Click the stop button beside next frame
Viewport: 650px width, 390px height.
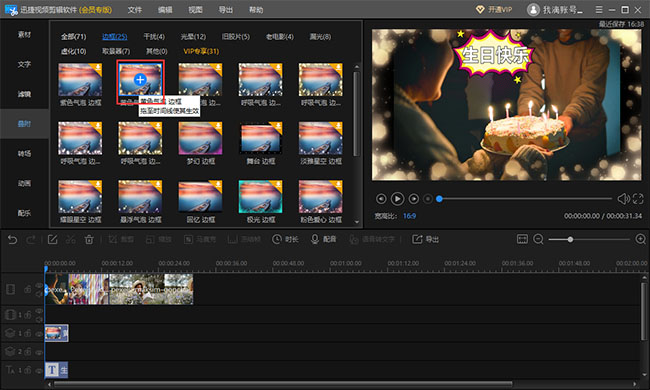(428, 199)
